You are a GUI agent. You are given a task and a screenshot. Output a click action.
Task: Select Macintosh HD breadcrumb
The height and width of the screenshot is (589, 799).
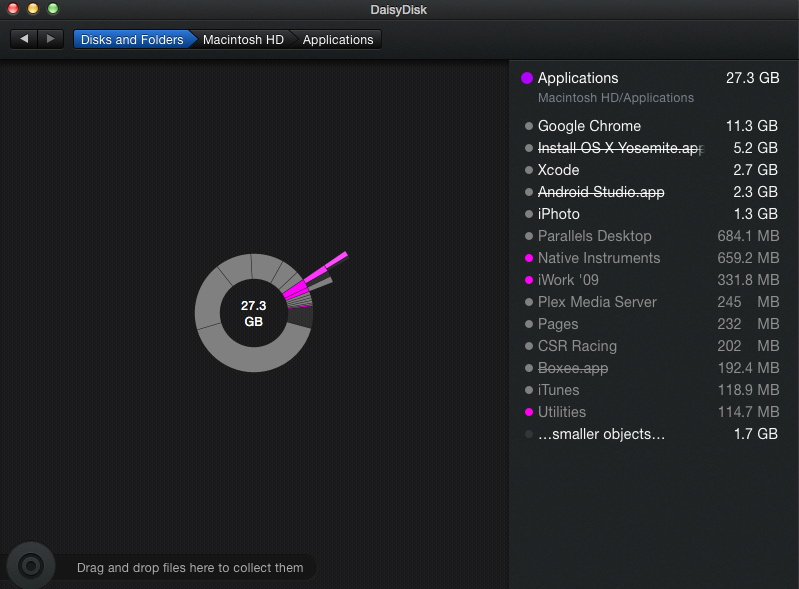coord(243,40)
